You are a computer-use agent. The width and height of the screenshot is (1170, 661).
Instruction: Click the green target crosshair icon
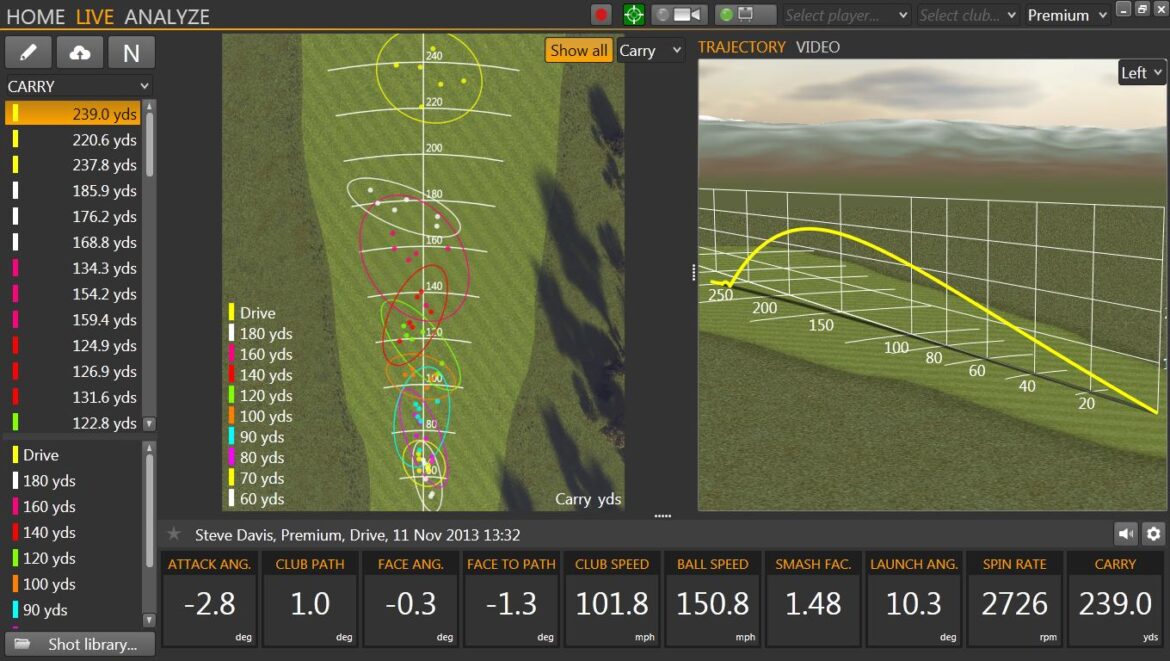pos(633,15)
